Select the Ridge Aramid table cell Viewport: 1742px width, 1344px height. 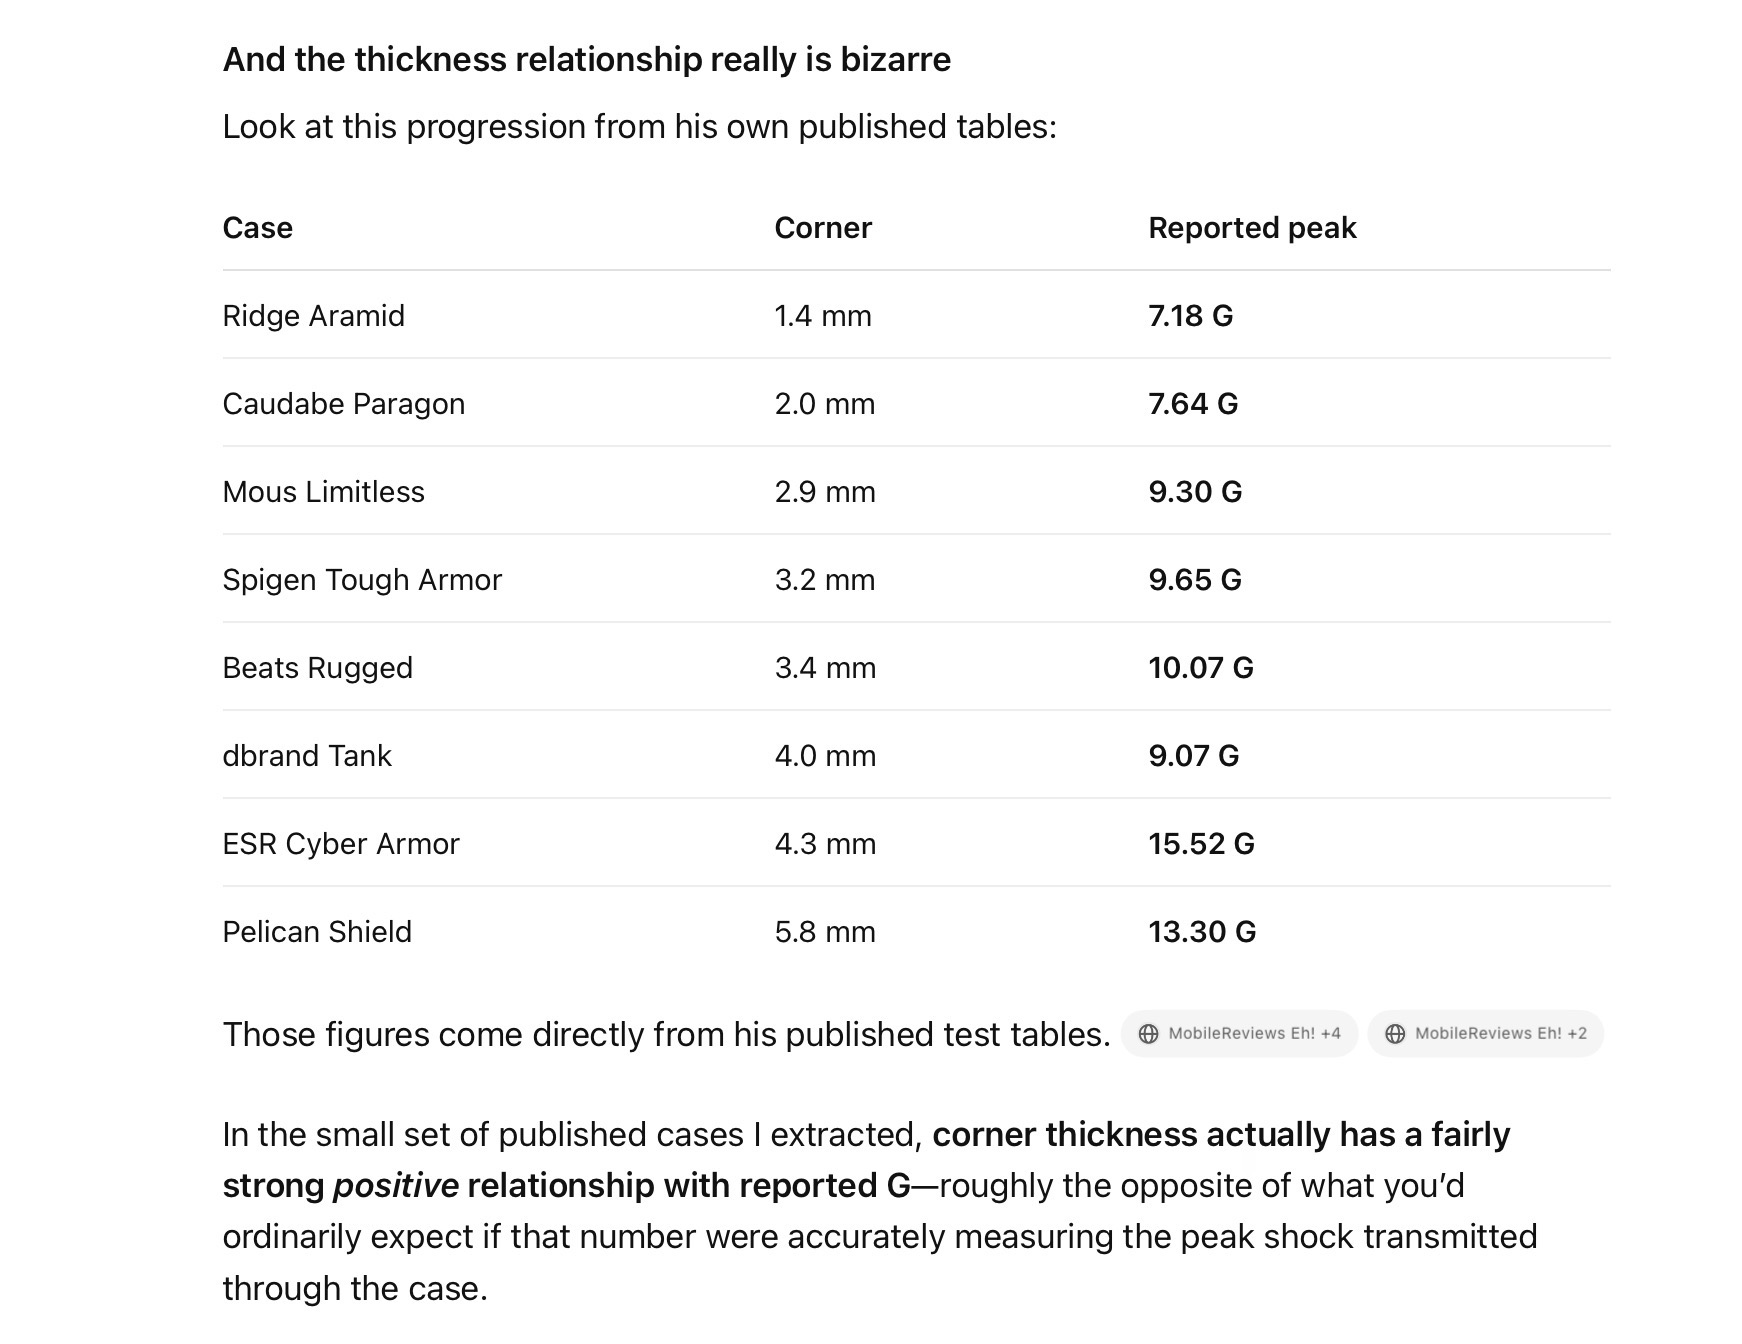click(x=314, y=316)
